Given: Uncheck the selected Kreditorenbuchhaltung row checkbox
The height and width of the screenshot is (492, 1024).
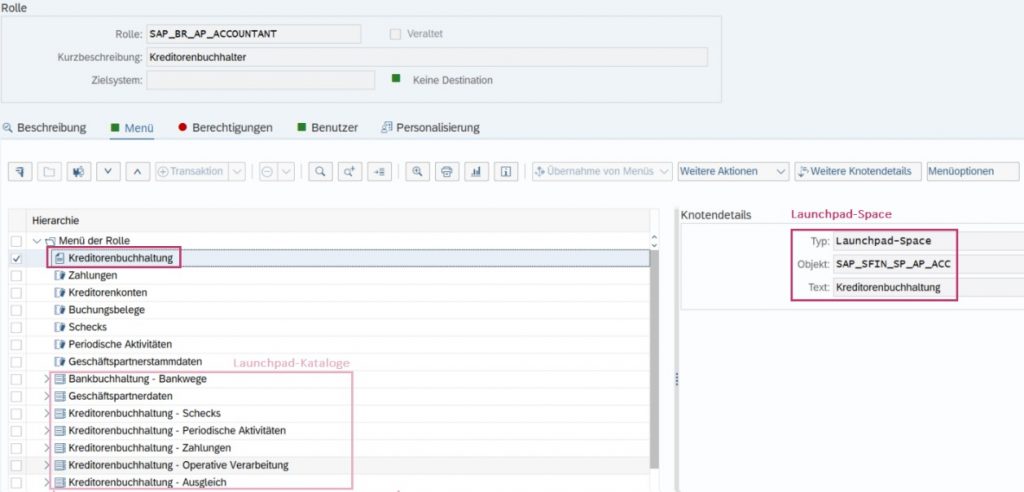Looking at the screenshot, I should 16,258.
